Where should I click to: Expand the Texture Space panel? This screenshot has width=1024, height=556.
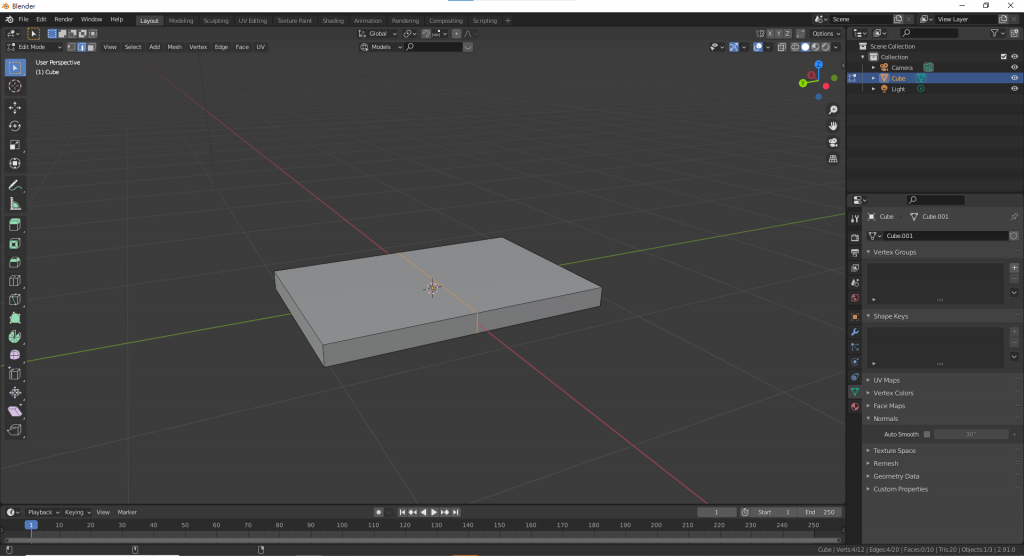click(x=894, y=450)
